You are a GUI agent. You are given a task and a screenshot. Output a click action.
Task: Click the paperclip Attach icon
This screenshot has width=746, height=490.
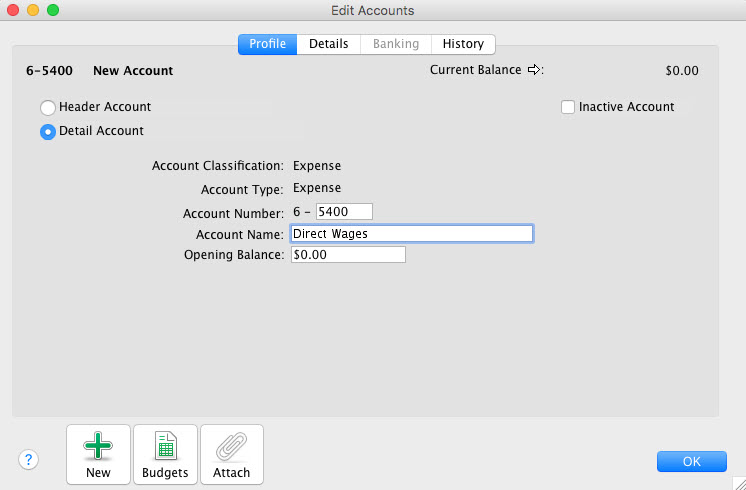(x=232, y=447)
